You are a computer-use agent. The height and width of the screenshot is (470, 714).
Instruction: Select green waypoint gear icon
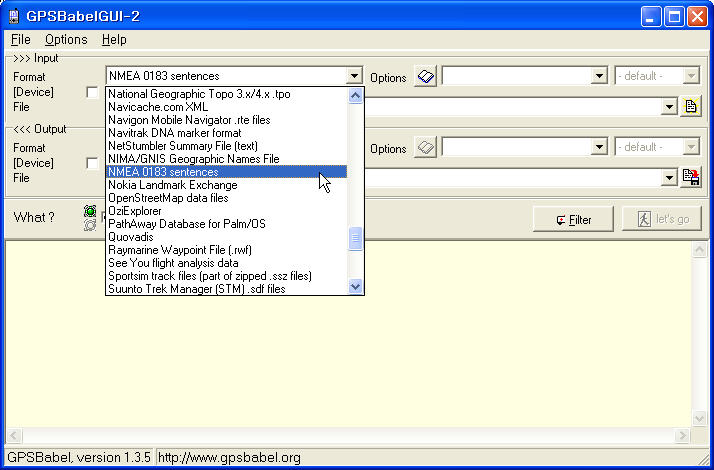pos(90,211)
